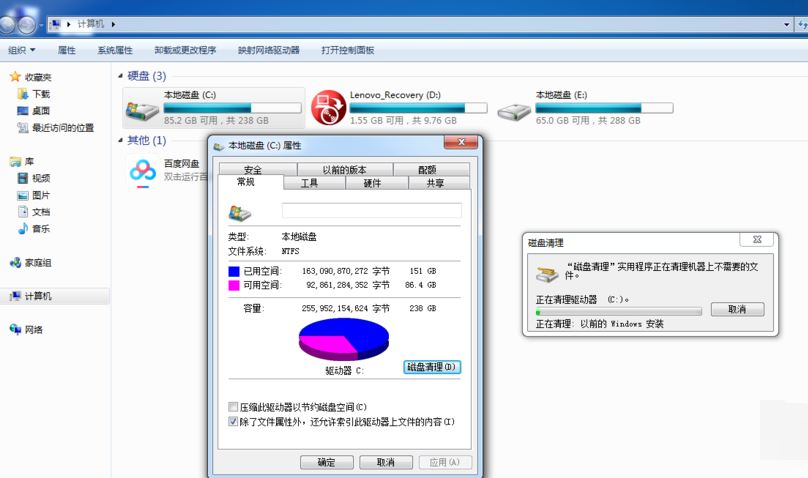Select 桌面 in the navigation pane
808x478 pixels.
pyautogui.click(x=40, y=111)
